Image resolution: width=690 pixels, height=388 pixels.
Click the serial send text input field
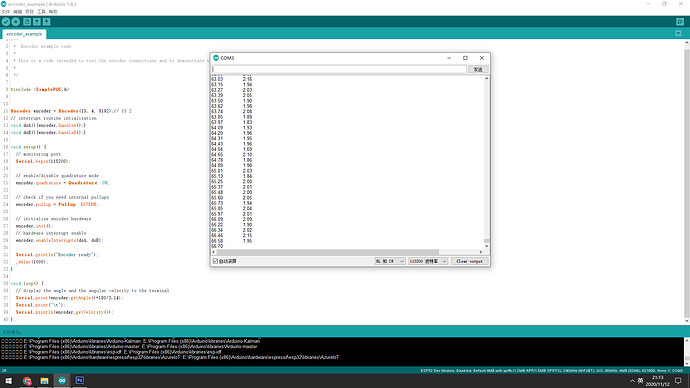pyautogui.click(x=339, y=69)
